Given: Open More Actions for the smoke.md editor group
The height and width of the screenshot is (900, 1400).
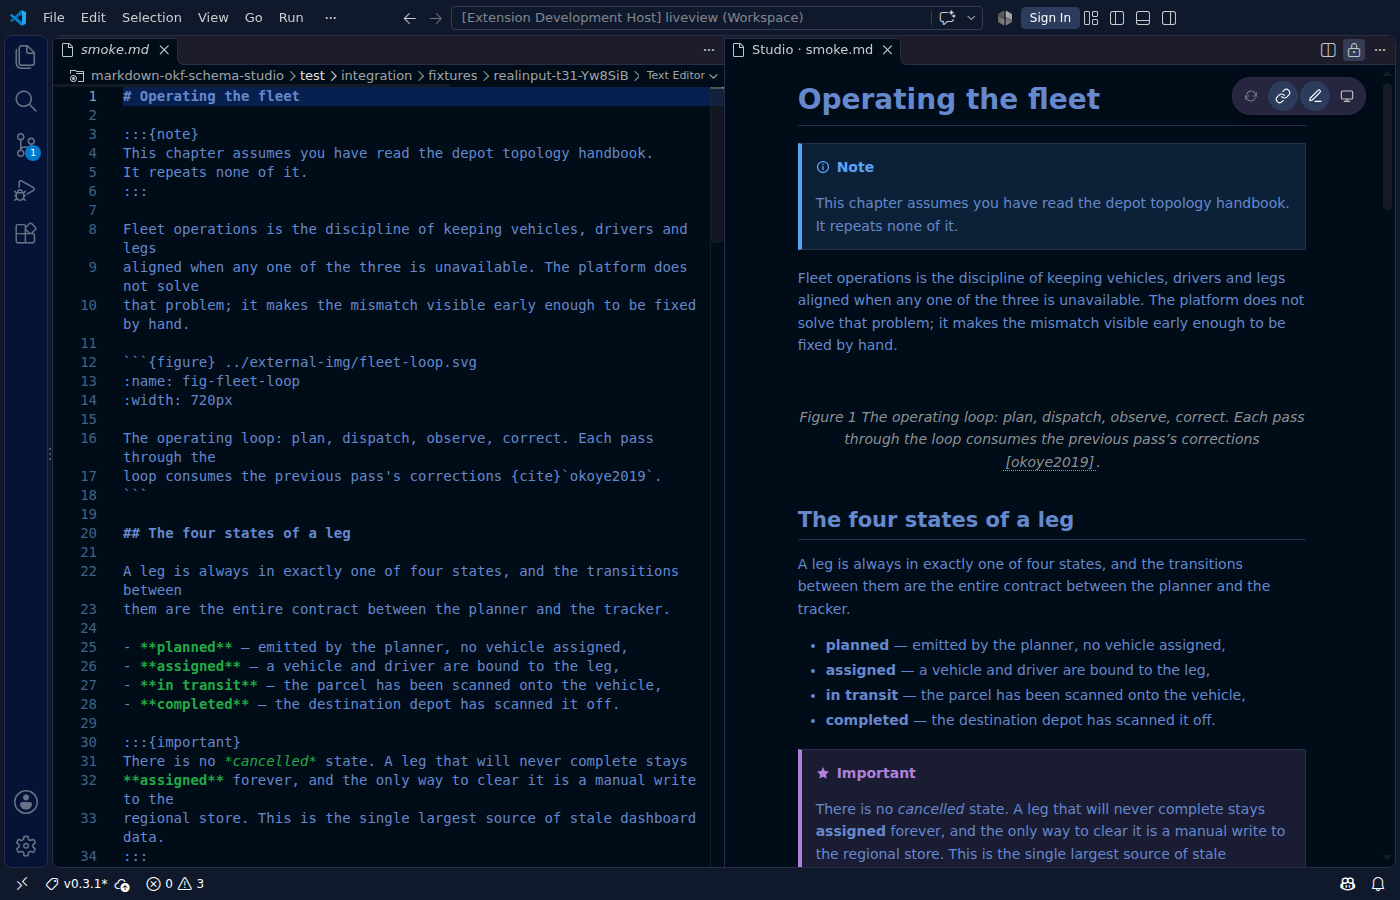Looking at the screenshot, I should (x=709, y=50).
